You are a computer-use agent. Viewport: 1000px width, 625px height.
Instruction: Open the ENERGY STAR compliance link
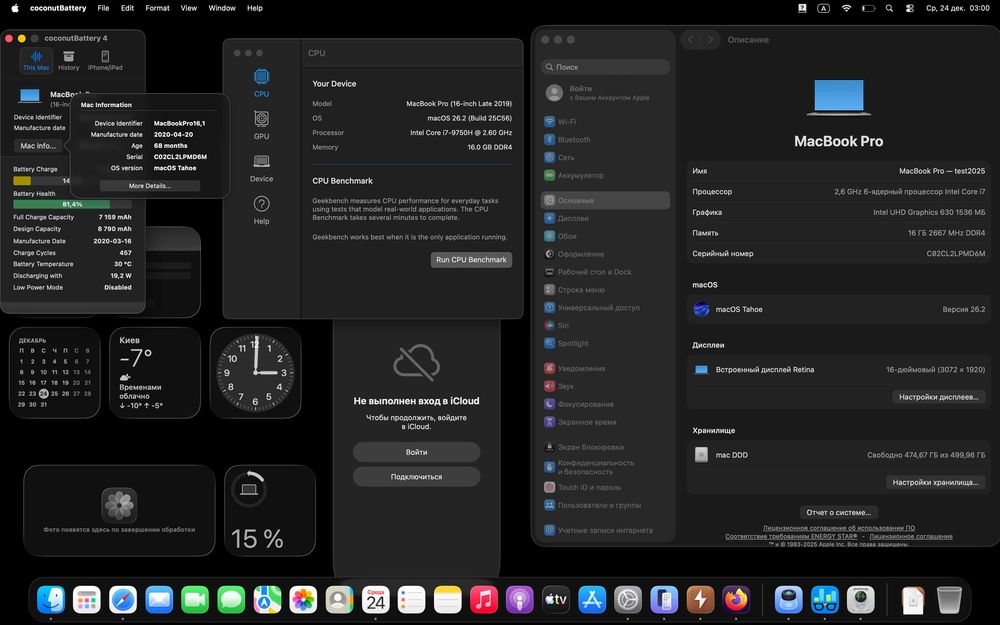[791, 536]
